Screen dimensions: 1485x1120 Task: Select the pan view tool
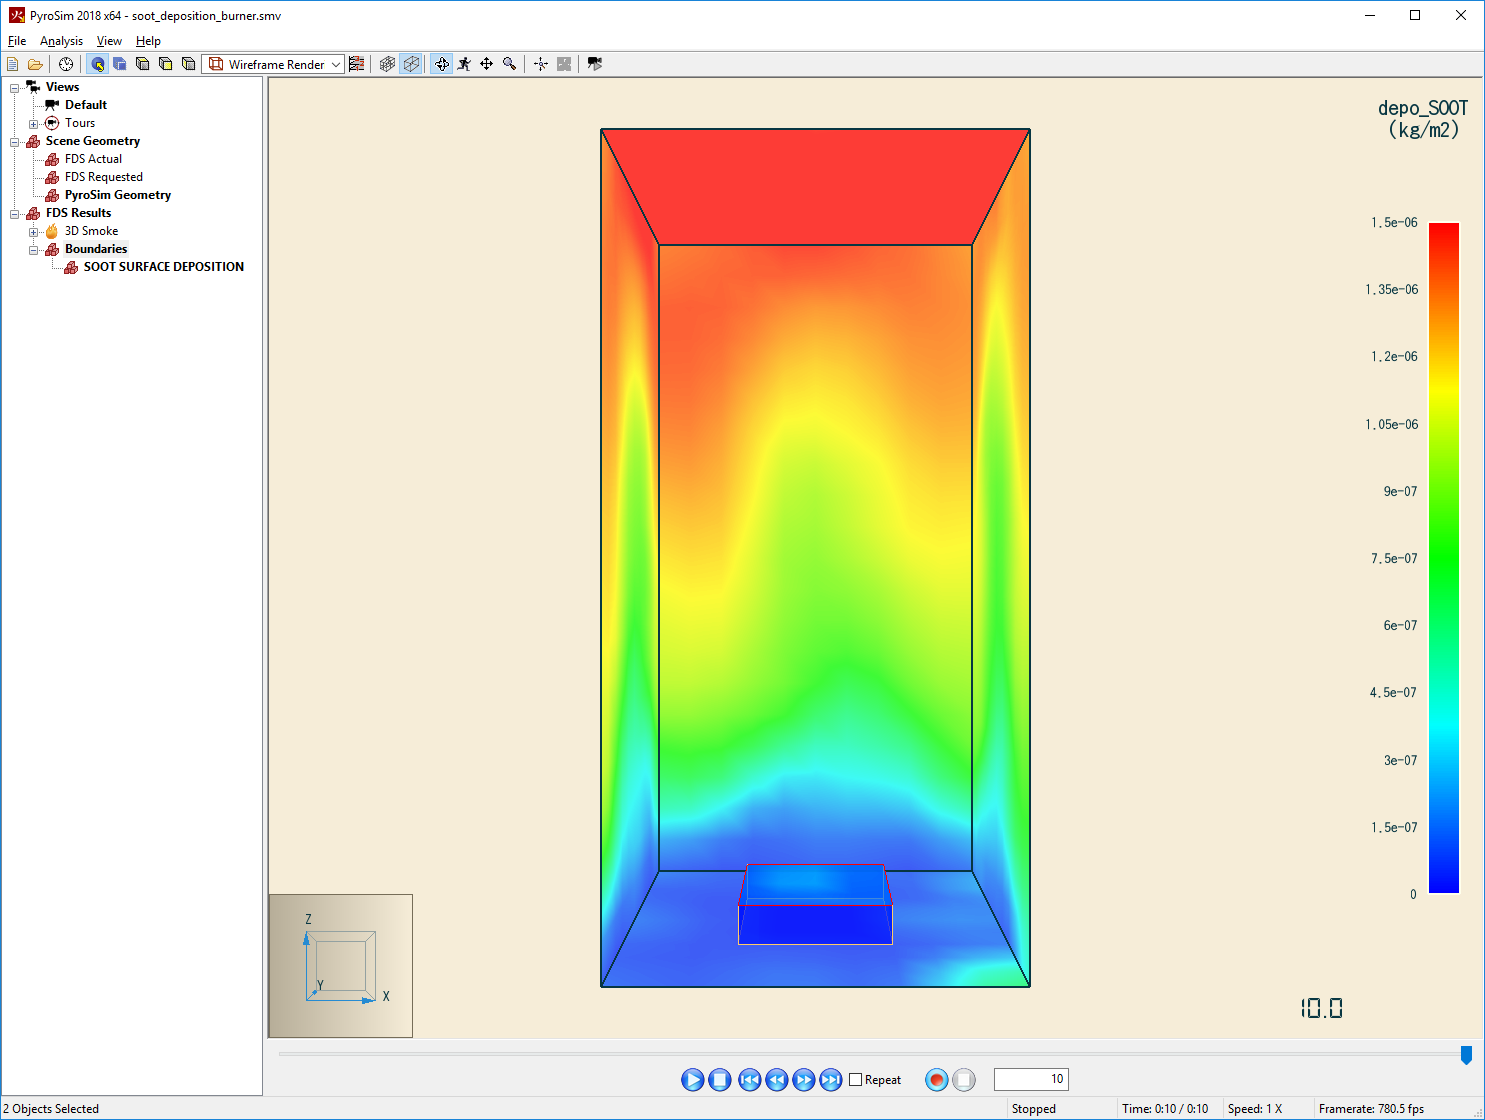486,63
